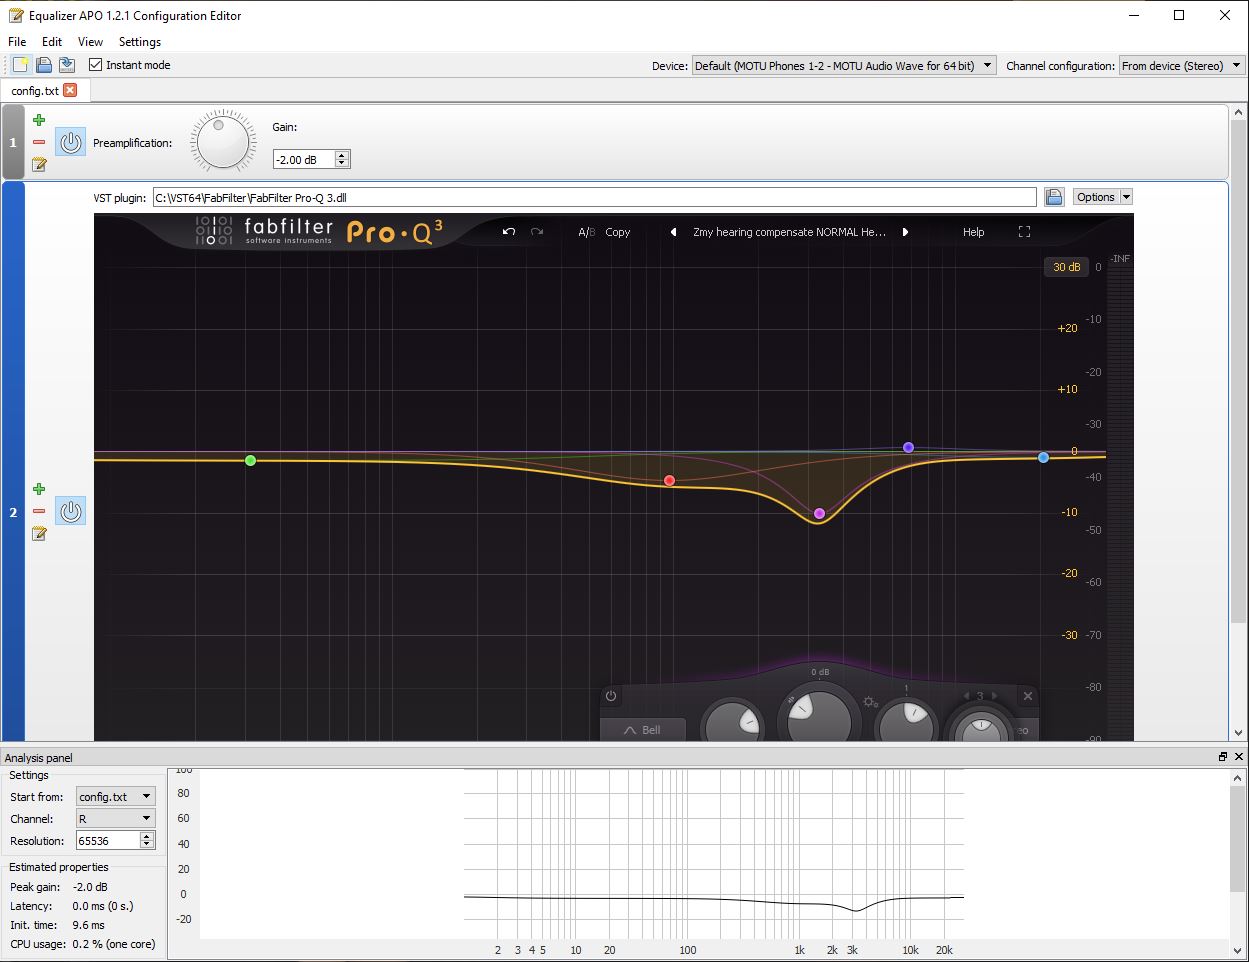Click the gain-Q interaction gear icon
Viewport: 1249px width, 962px height.
870,702
